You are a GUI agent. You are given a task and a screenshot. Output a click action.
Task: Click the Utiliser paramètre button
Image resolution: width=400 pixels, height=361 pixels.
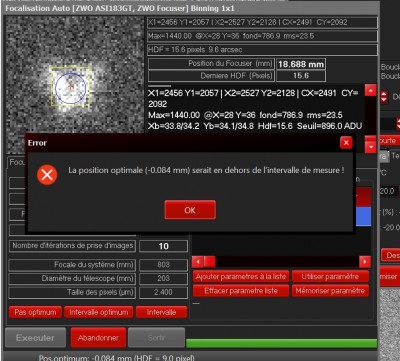click(330, 276)
